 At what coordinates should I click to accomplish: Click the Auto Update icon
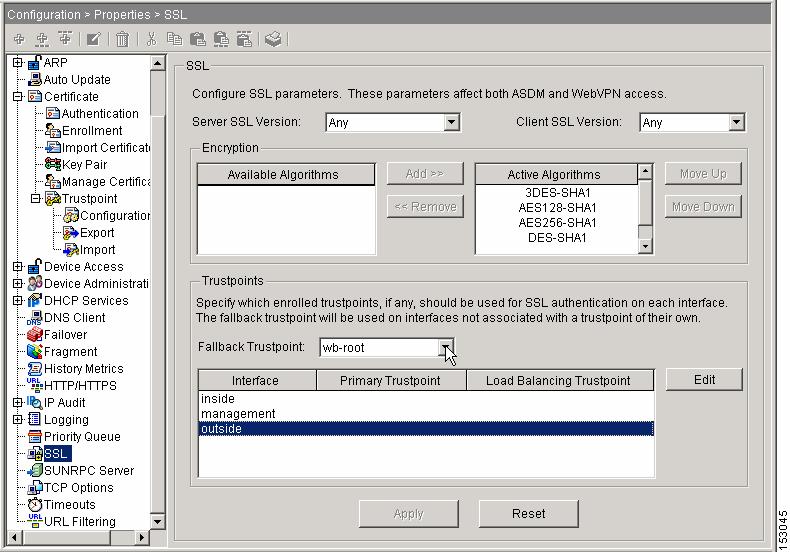pos(35,79)
